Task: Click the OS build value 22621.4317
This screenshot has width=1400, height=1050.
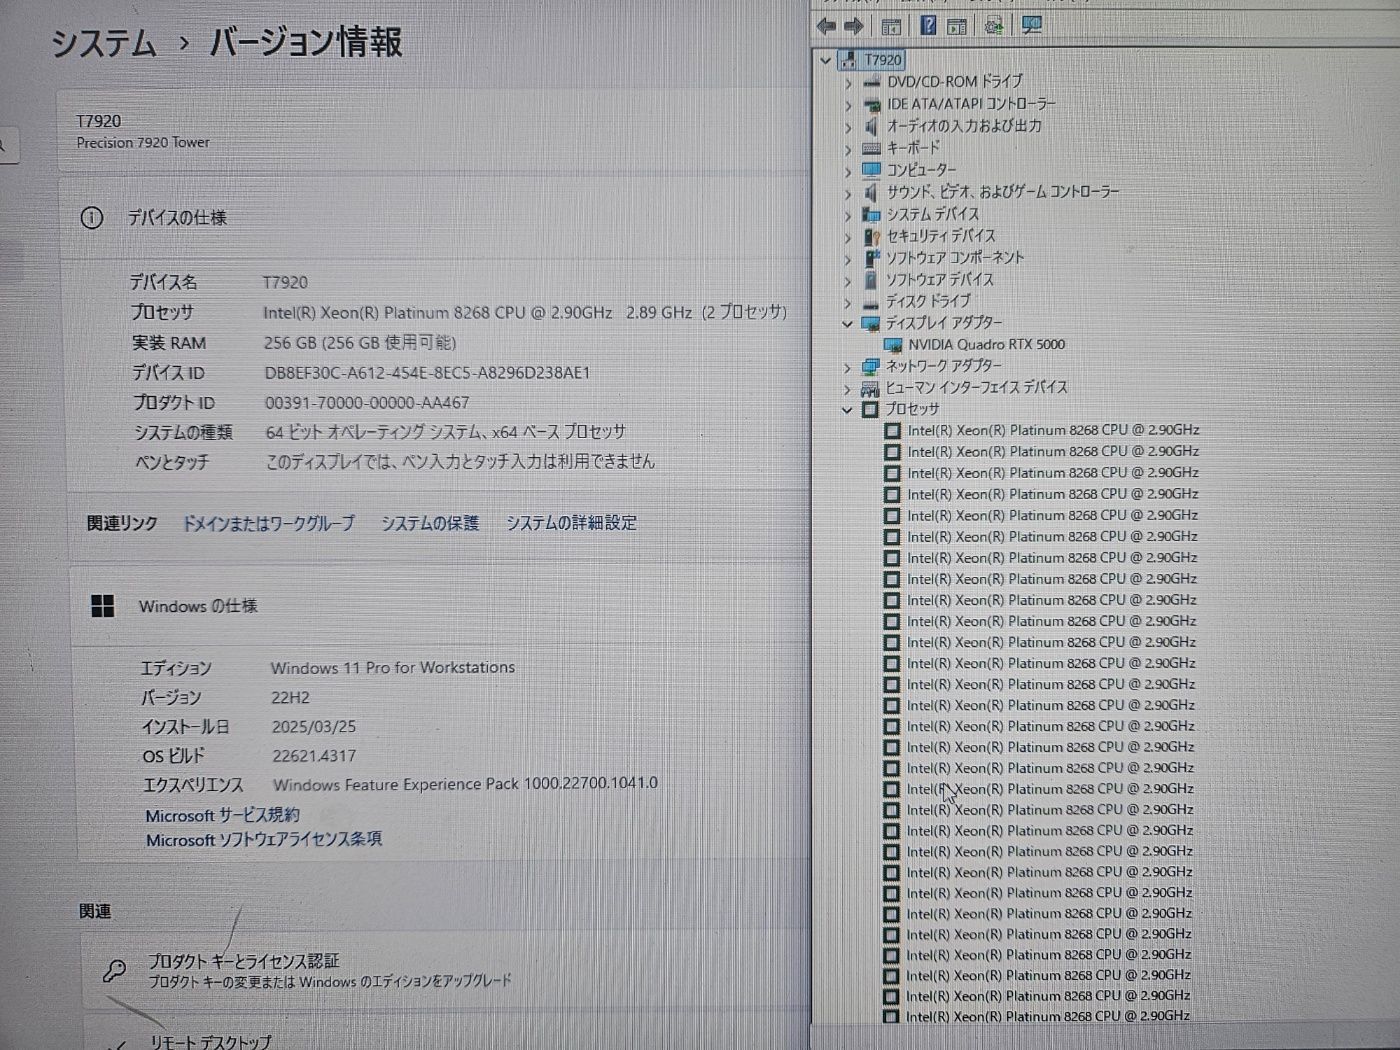Action: click(x=314, y=756)
